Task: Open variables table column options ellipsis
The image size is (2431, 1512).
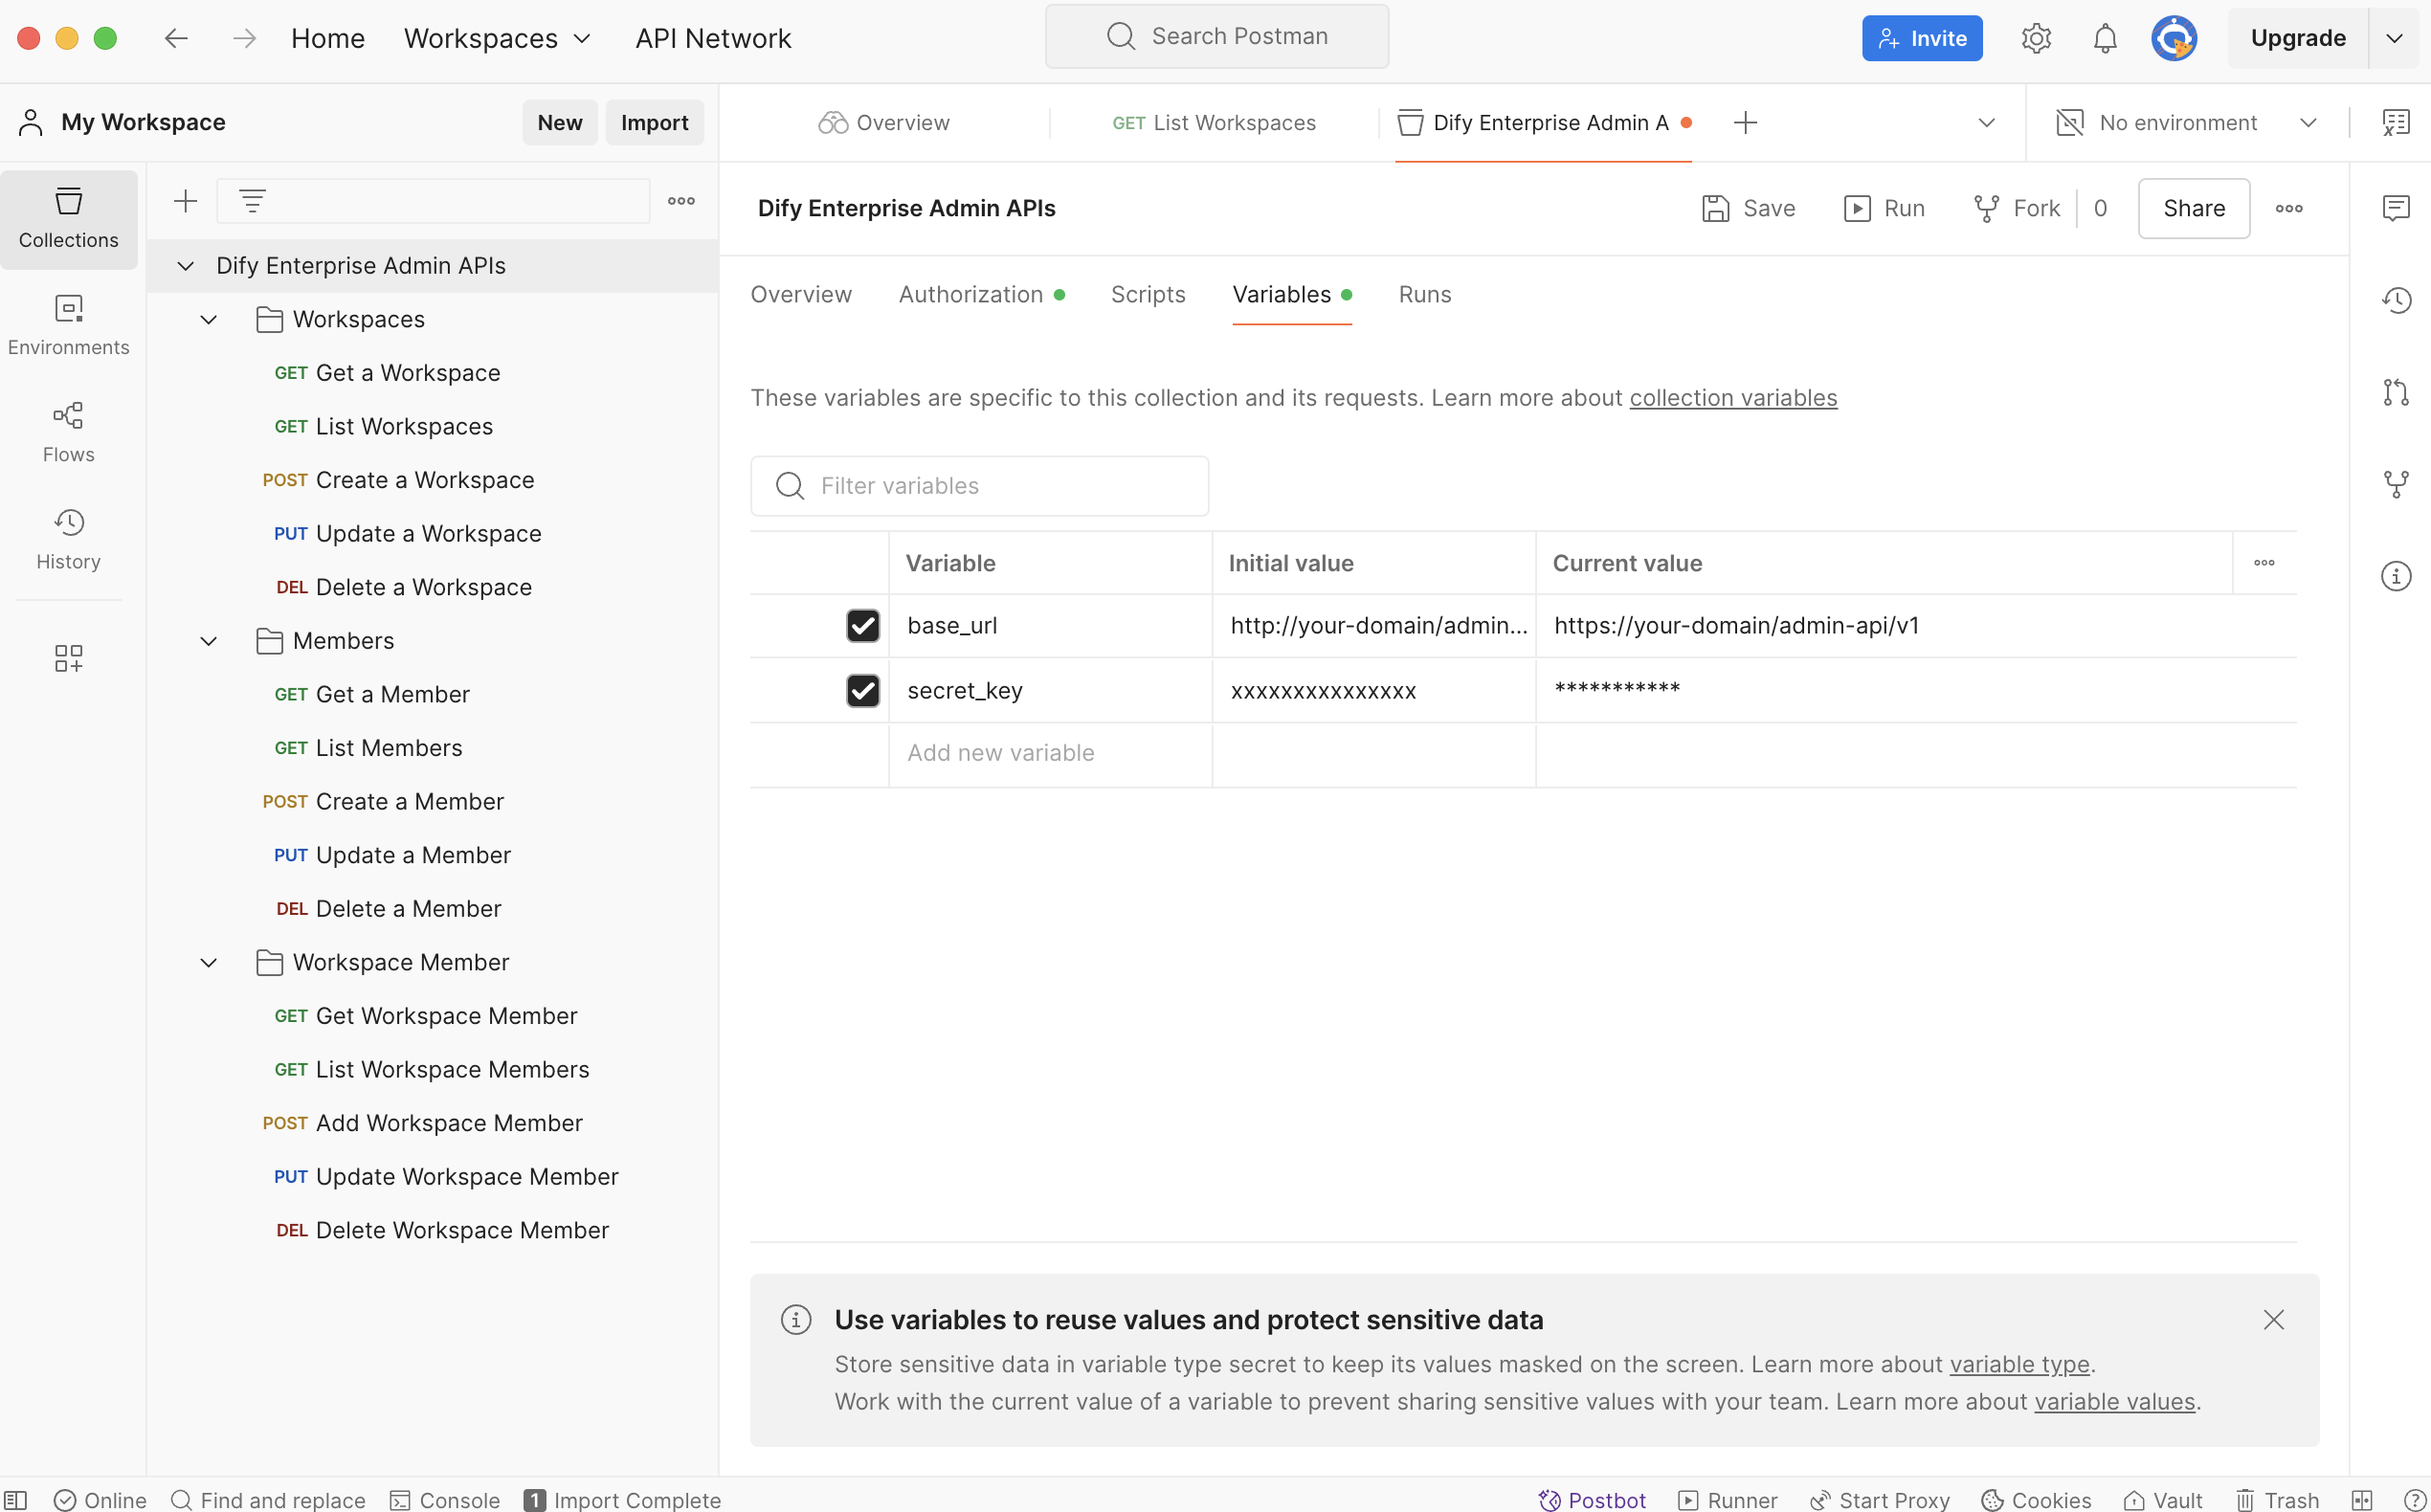Action: pyautogui.click(x=2263, y=563)
